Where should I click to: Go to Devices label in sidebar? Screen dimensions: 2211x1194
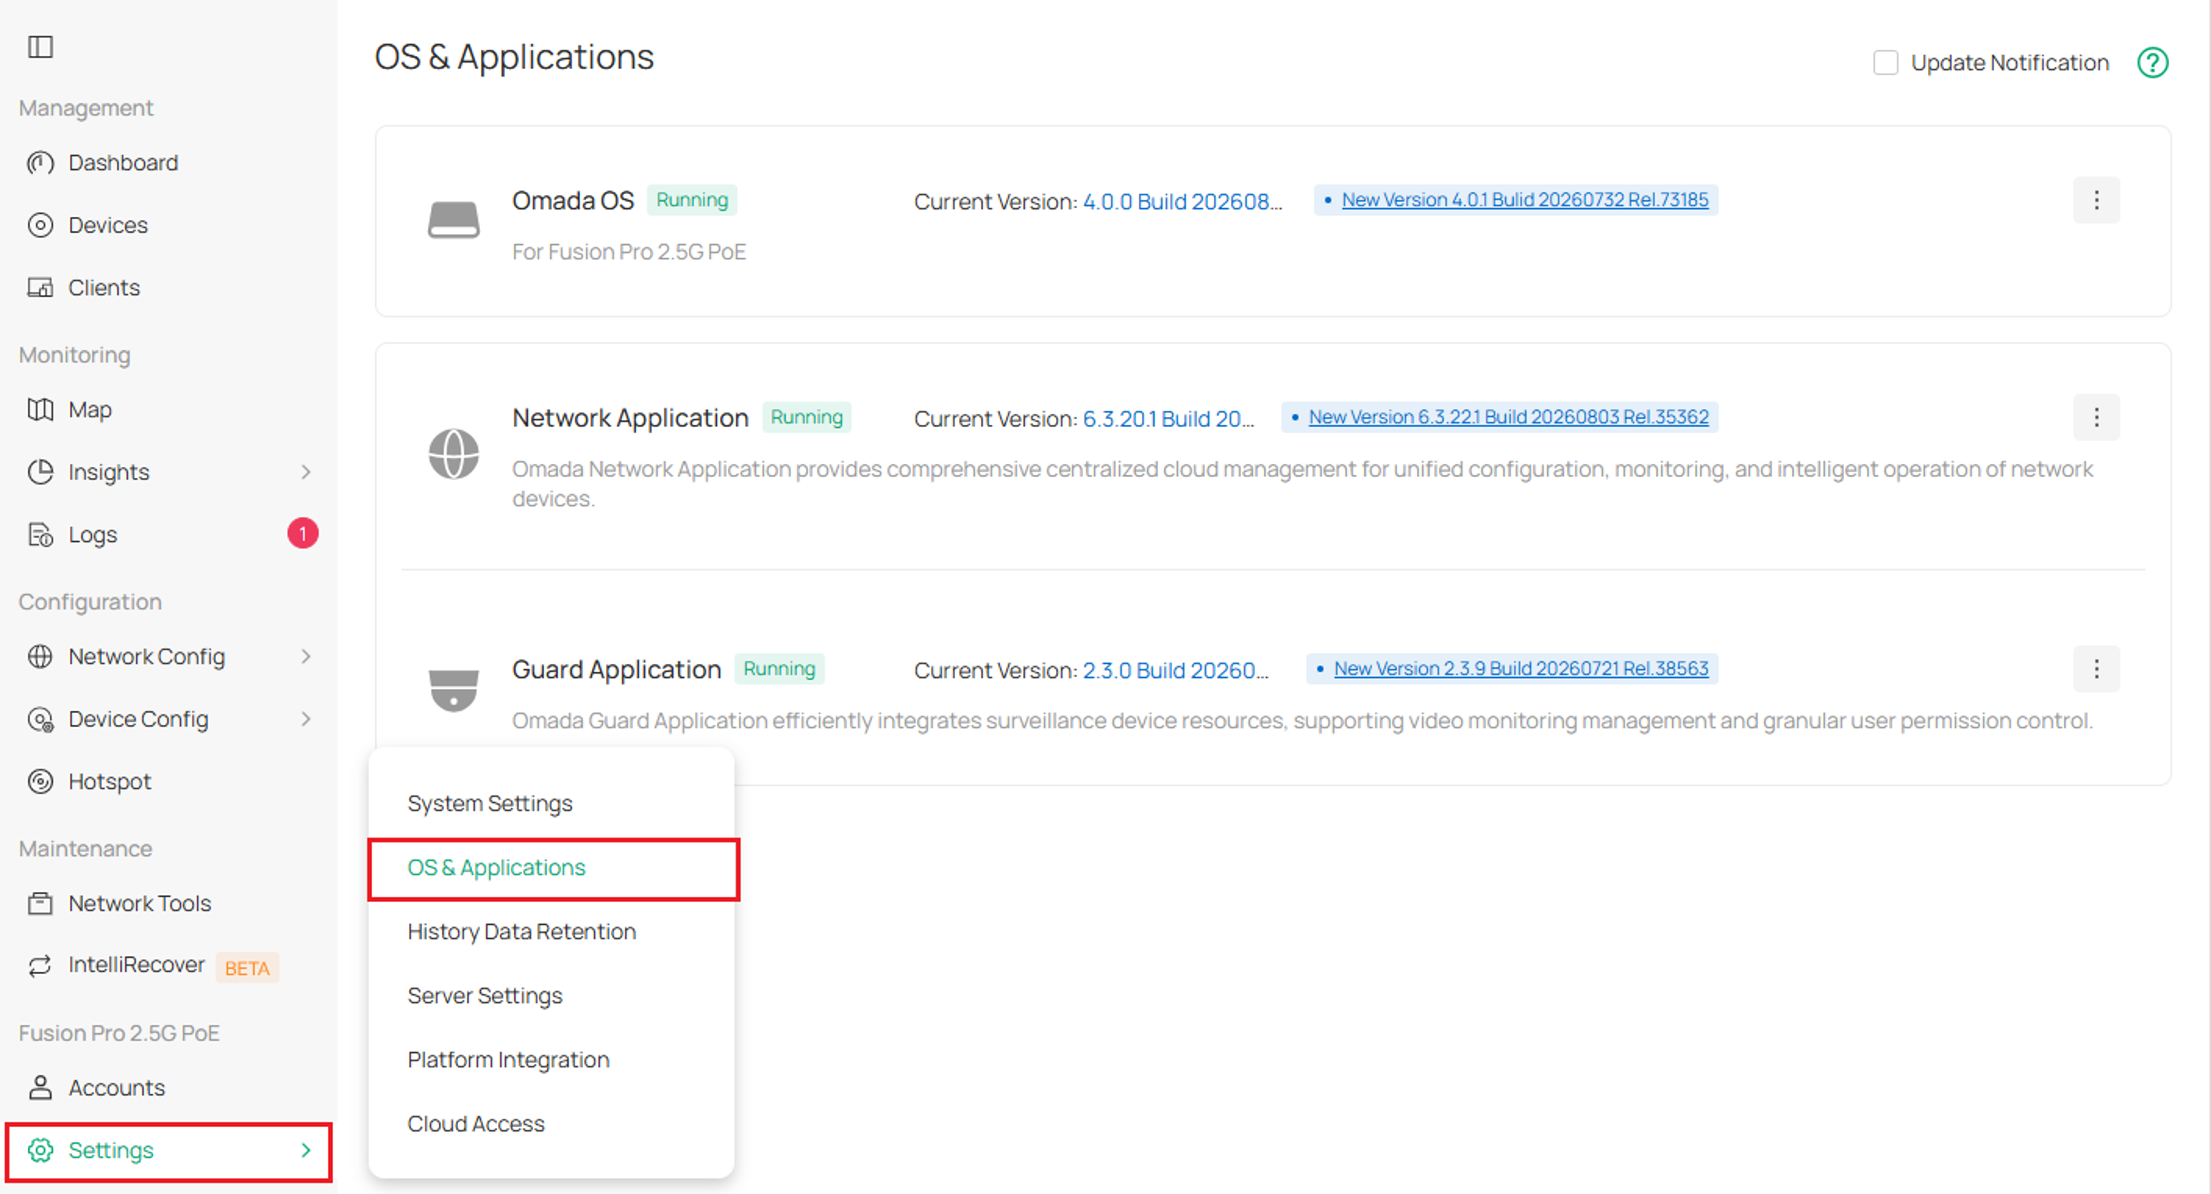point(108,225)
